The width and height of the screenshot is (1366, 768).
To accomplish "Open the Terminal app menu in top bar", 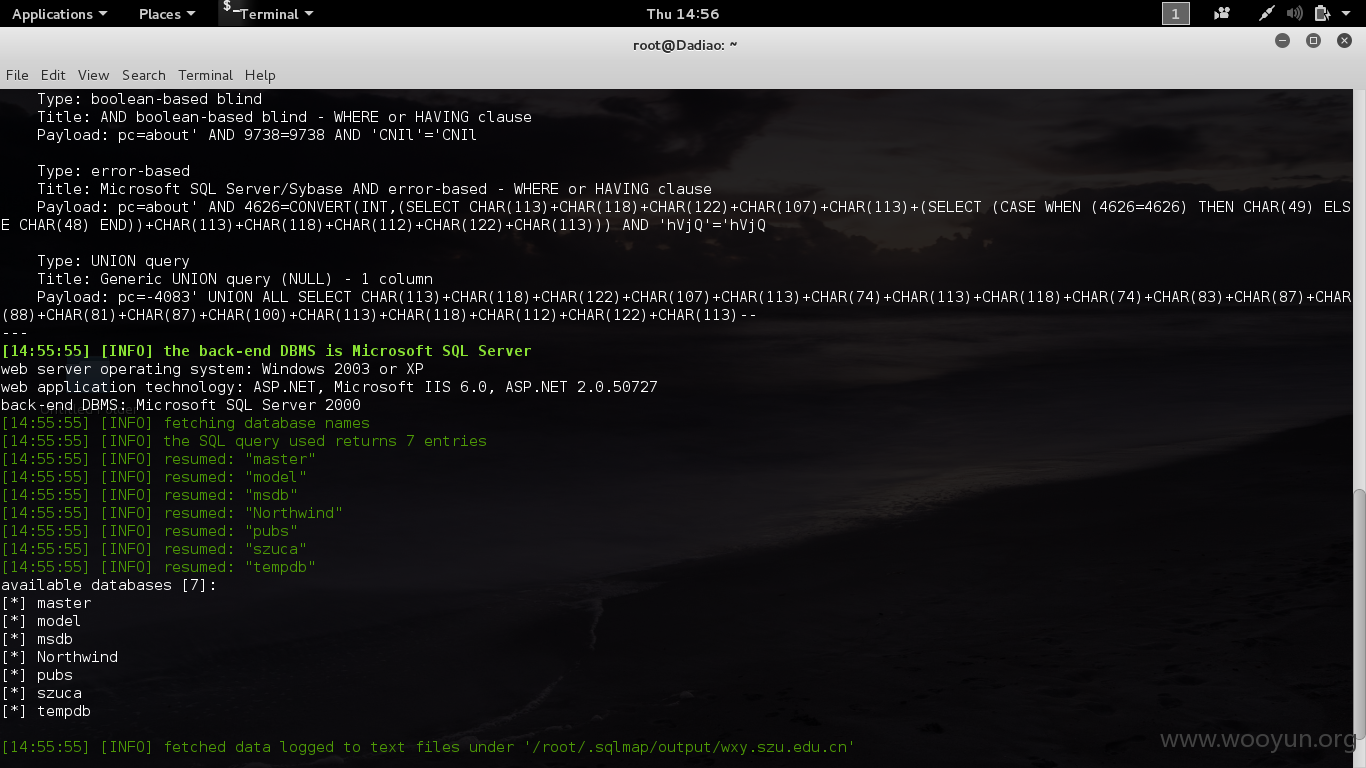I will tap(277, 14).
